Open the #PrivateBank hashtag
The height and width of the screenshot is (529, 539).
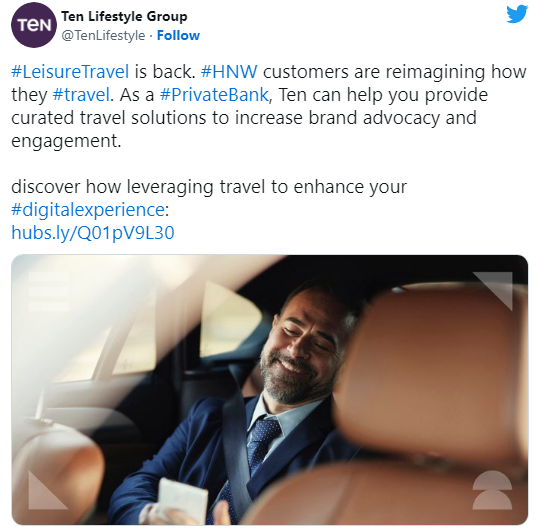(214, 95)
